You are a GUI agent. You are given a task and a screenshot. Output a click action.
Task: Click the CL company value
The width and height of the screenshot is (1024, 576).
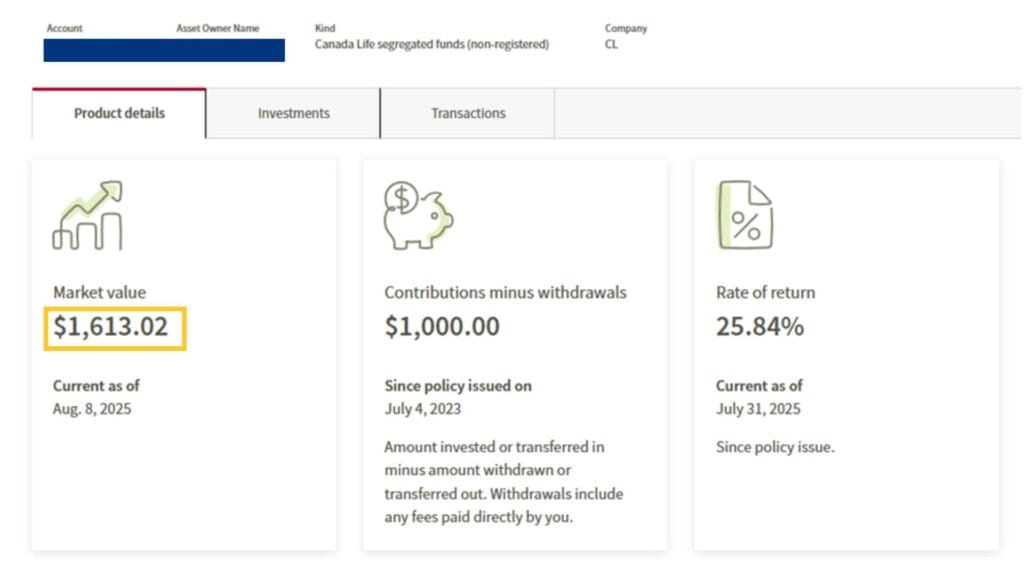611,44
